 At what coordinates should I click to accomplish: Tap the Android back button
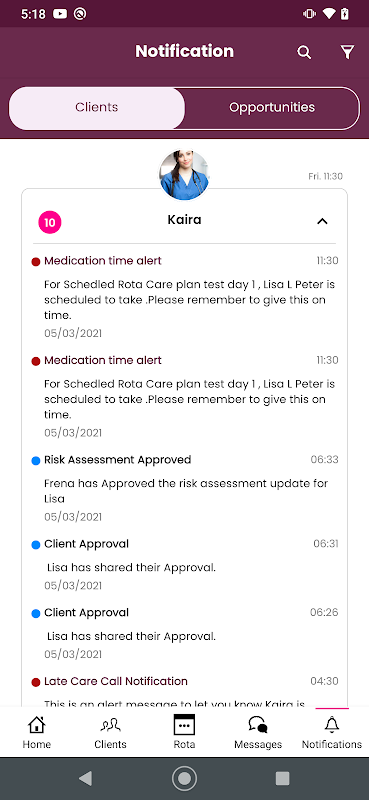point(85,778)
